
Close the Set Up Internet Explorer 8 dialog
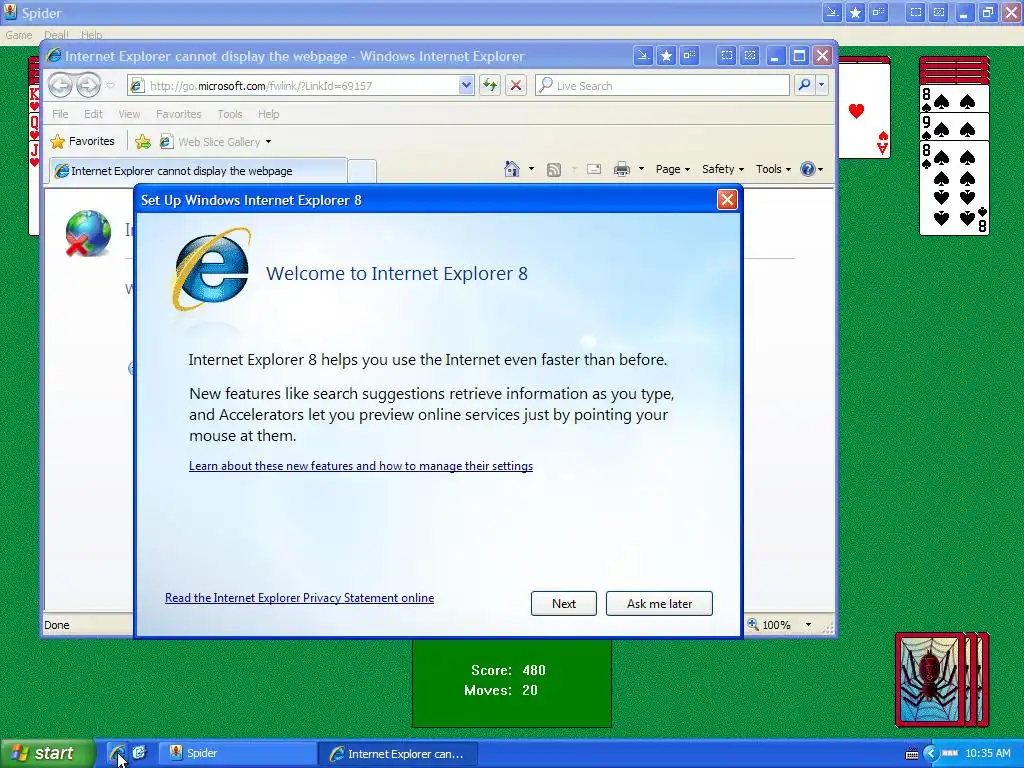[727, 199]
